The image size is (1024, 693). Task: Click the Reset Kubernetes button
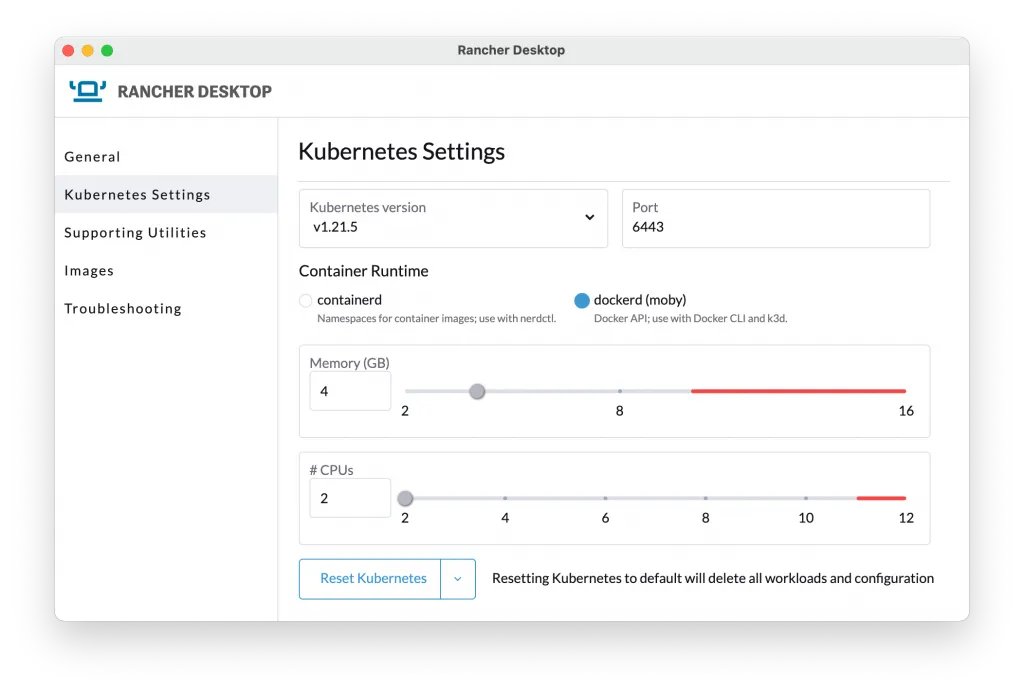[370, 579]
